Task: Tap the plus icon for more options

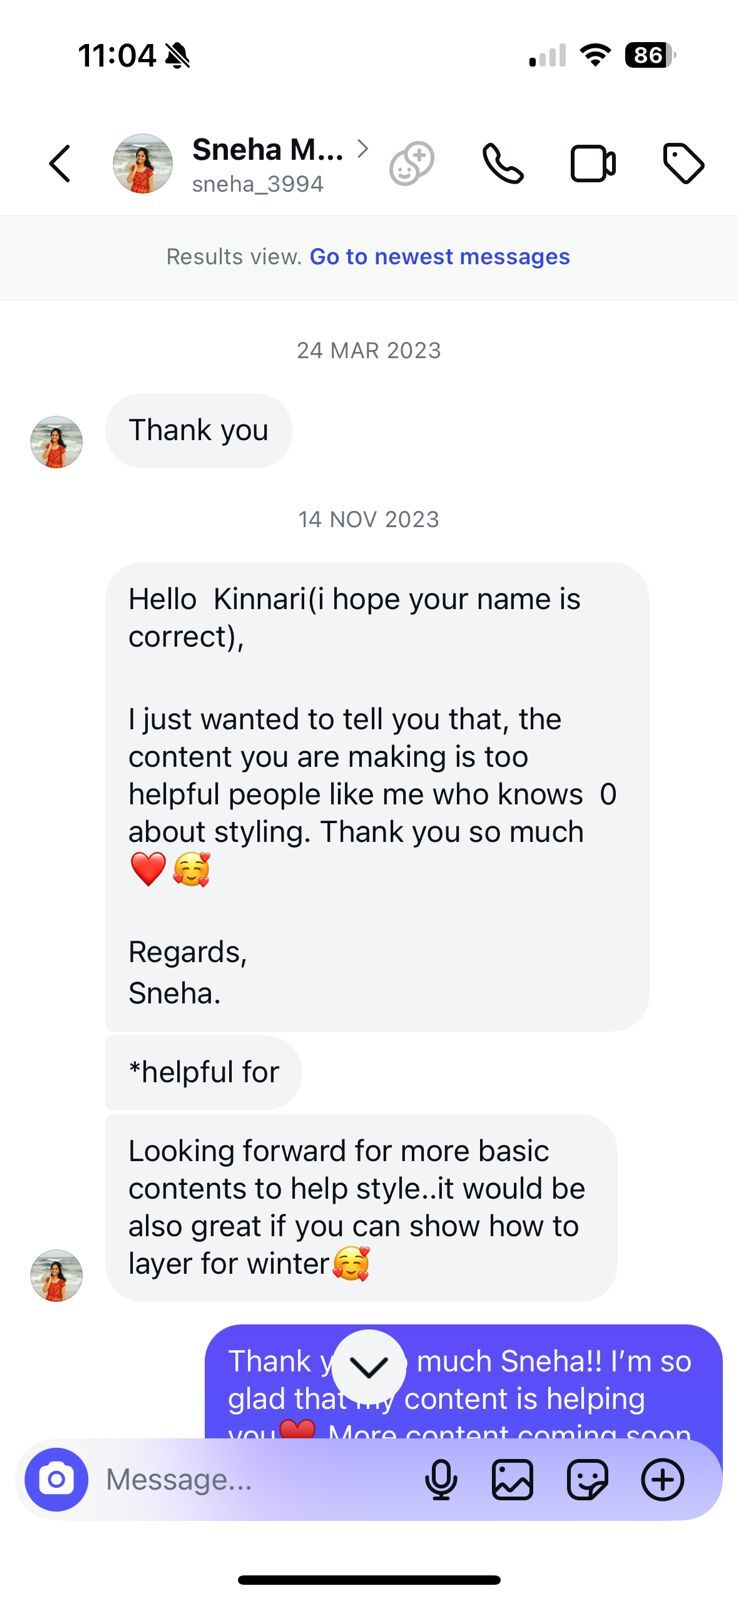Action: tap(662, 1480)
